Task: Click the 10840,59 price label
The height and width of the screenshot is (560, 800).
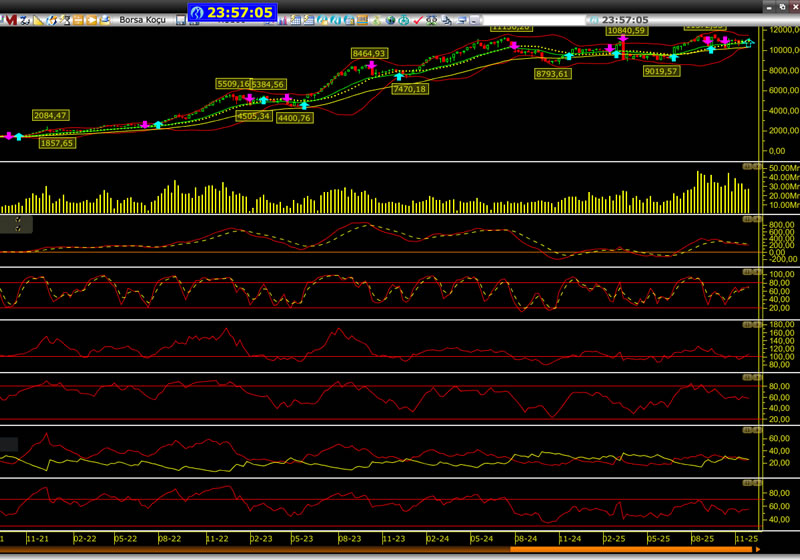Action: click(627, 31)
